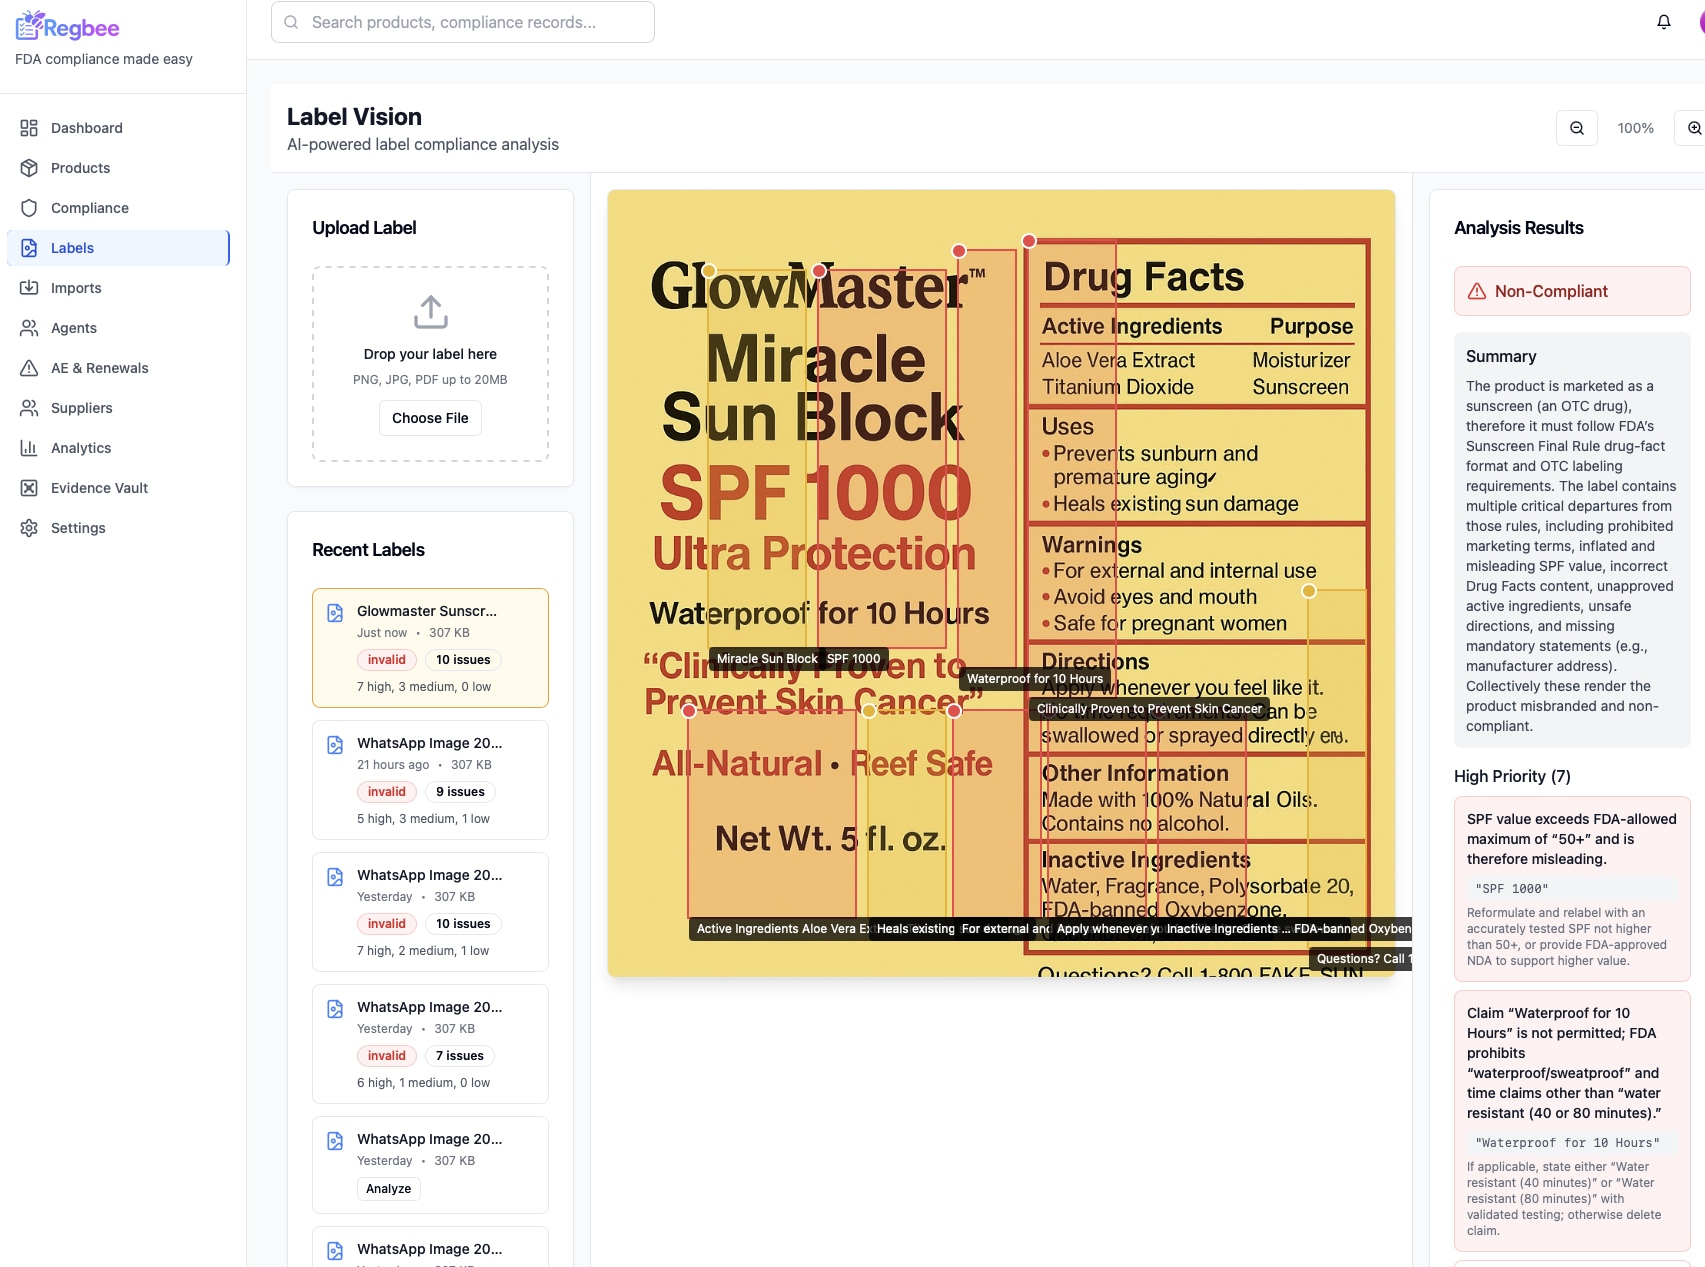
Task: Click the "Clinically Proven to Prevent Skin Cancer" tag
Action: click(x=1149, y=709)
